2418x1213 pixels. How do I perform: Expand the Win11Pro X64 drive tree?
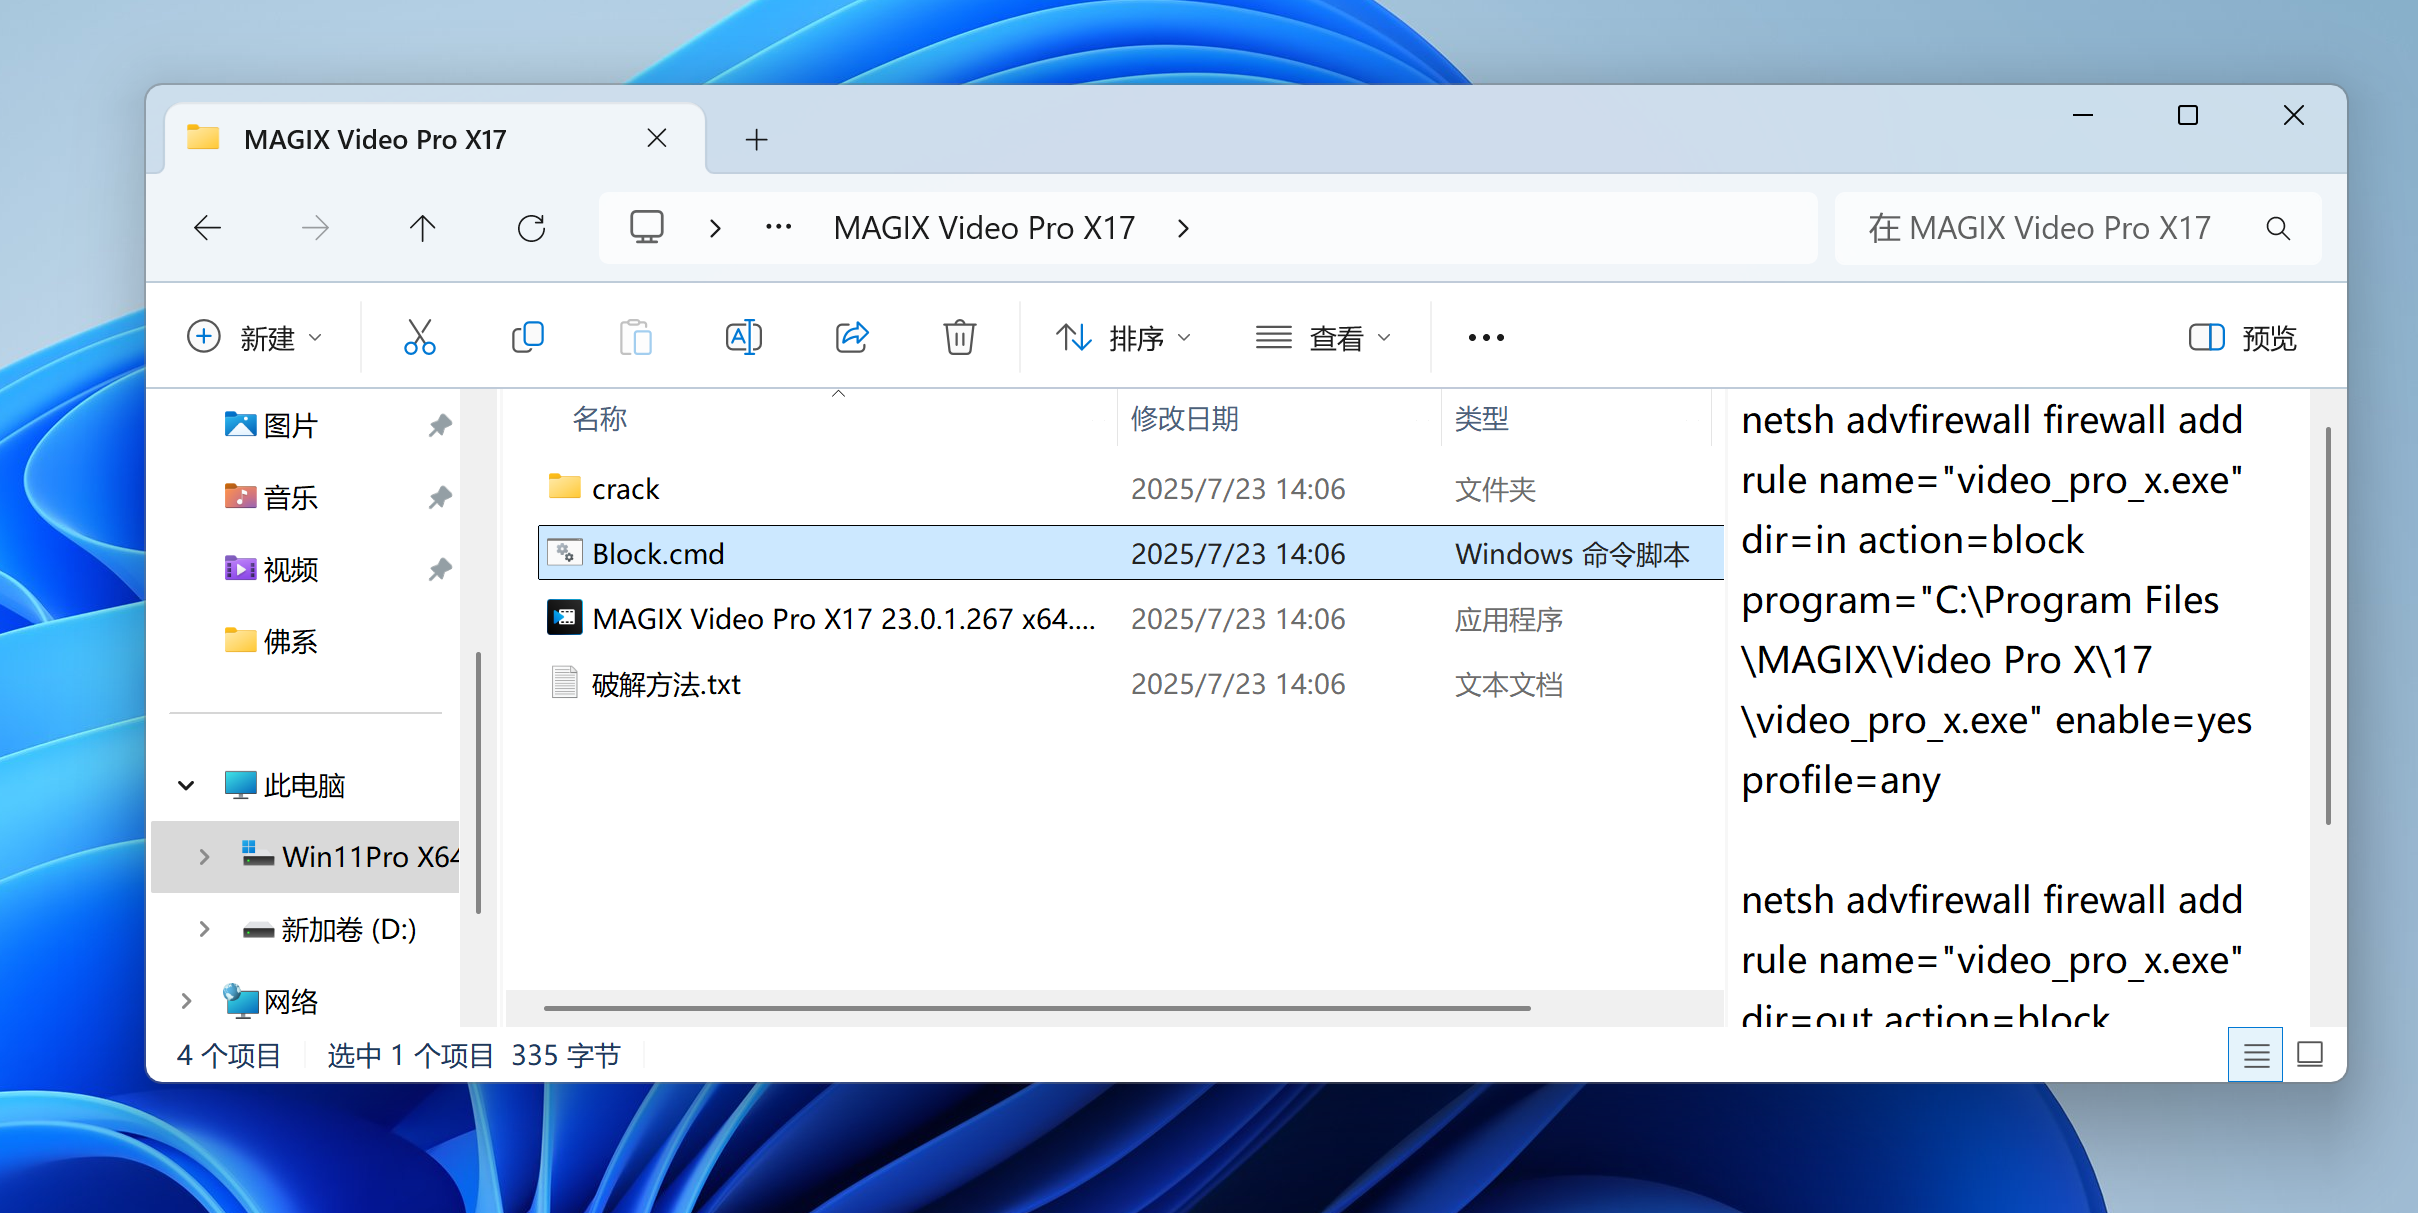tap(204, 857)
